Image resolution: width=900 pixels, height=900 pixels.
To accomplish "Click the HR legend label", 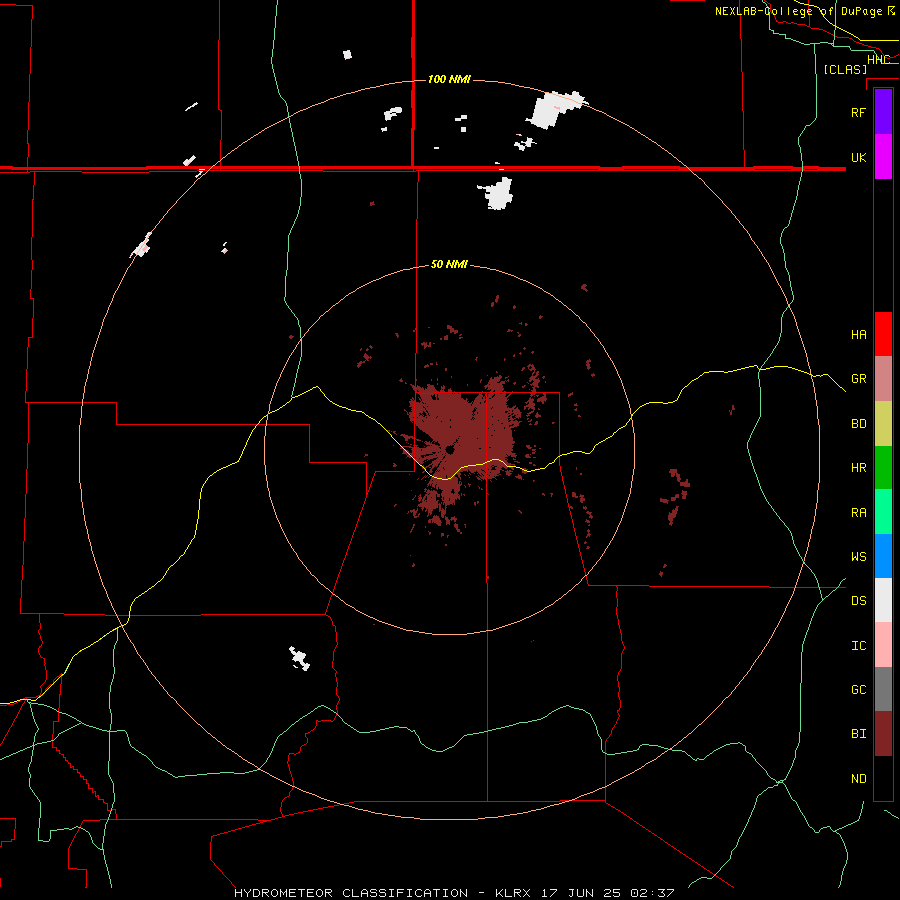I will coord(858,468).
